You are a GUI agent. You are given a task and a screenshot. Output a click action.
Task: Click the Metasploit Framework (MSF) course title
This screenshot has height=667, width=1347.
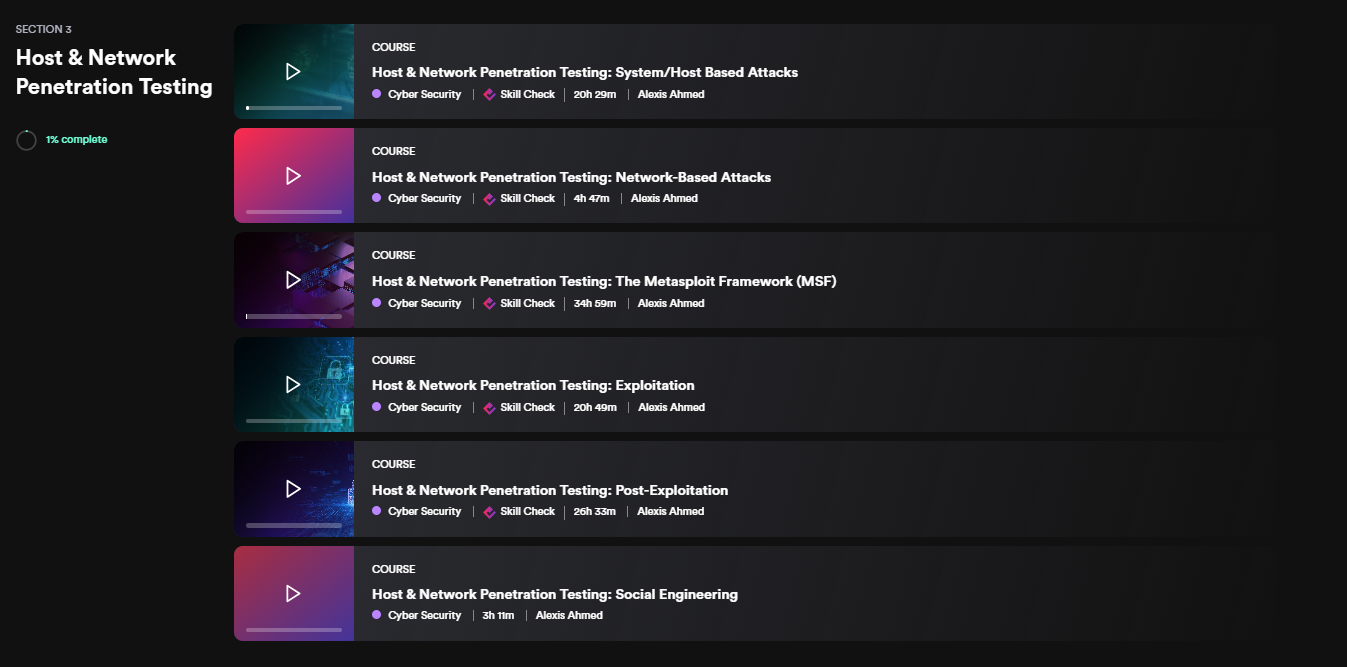coord(603,281)
